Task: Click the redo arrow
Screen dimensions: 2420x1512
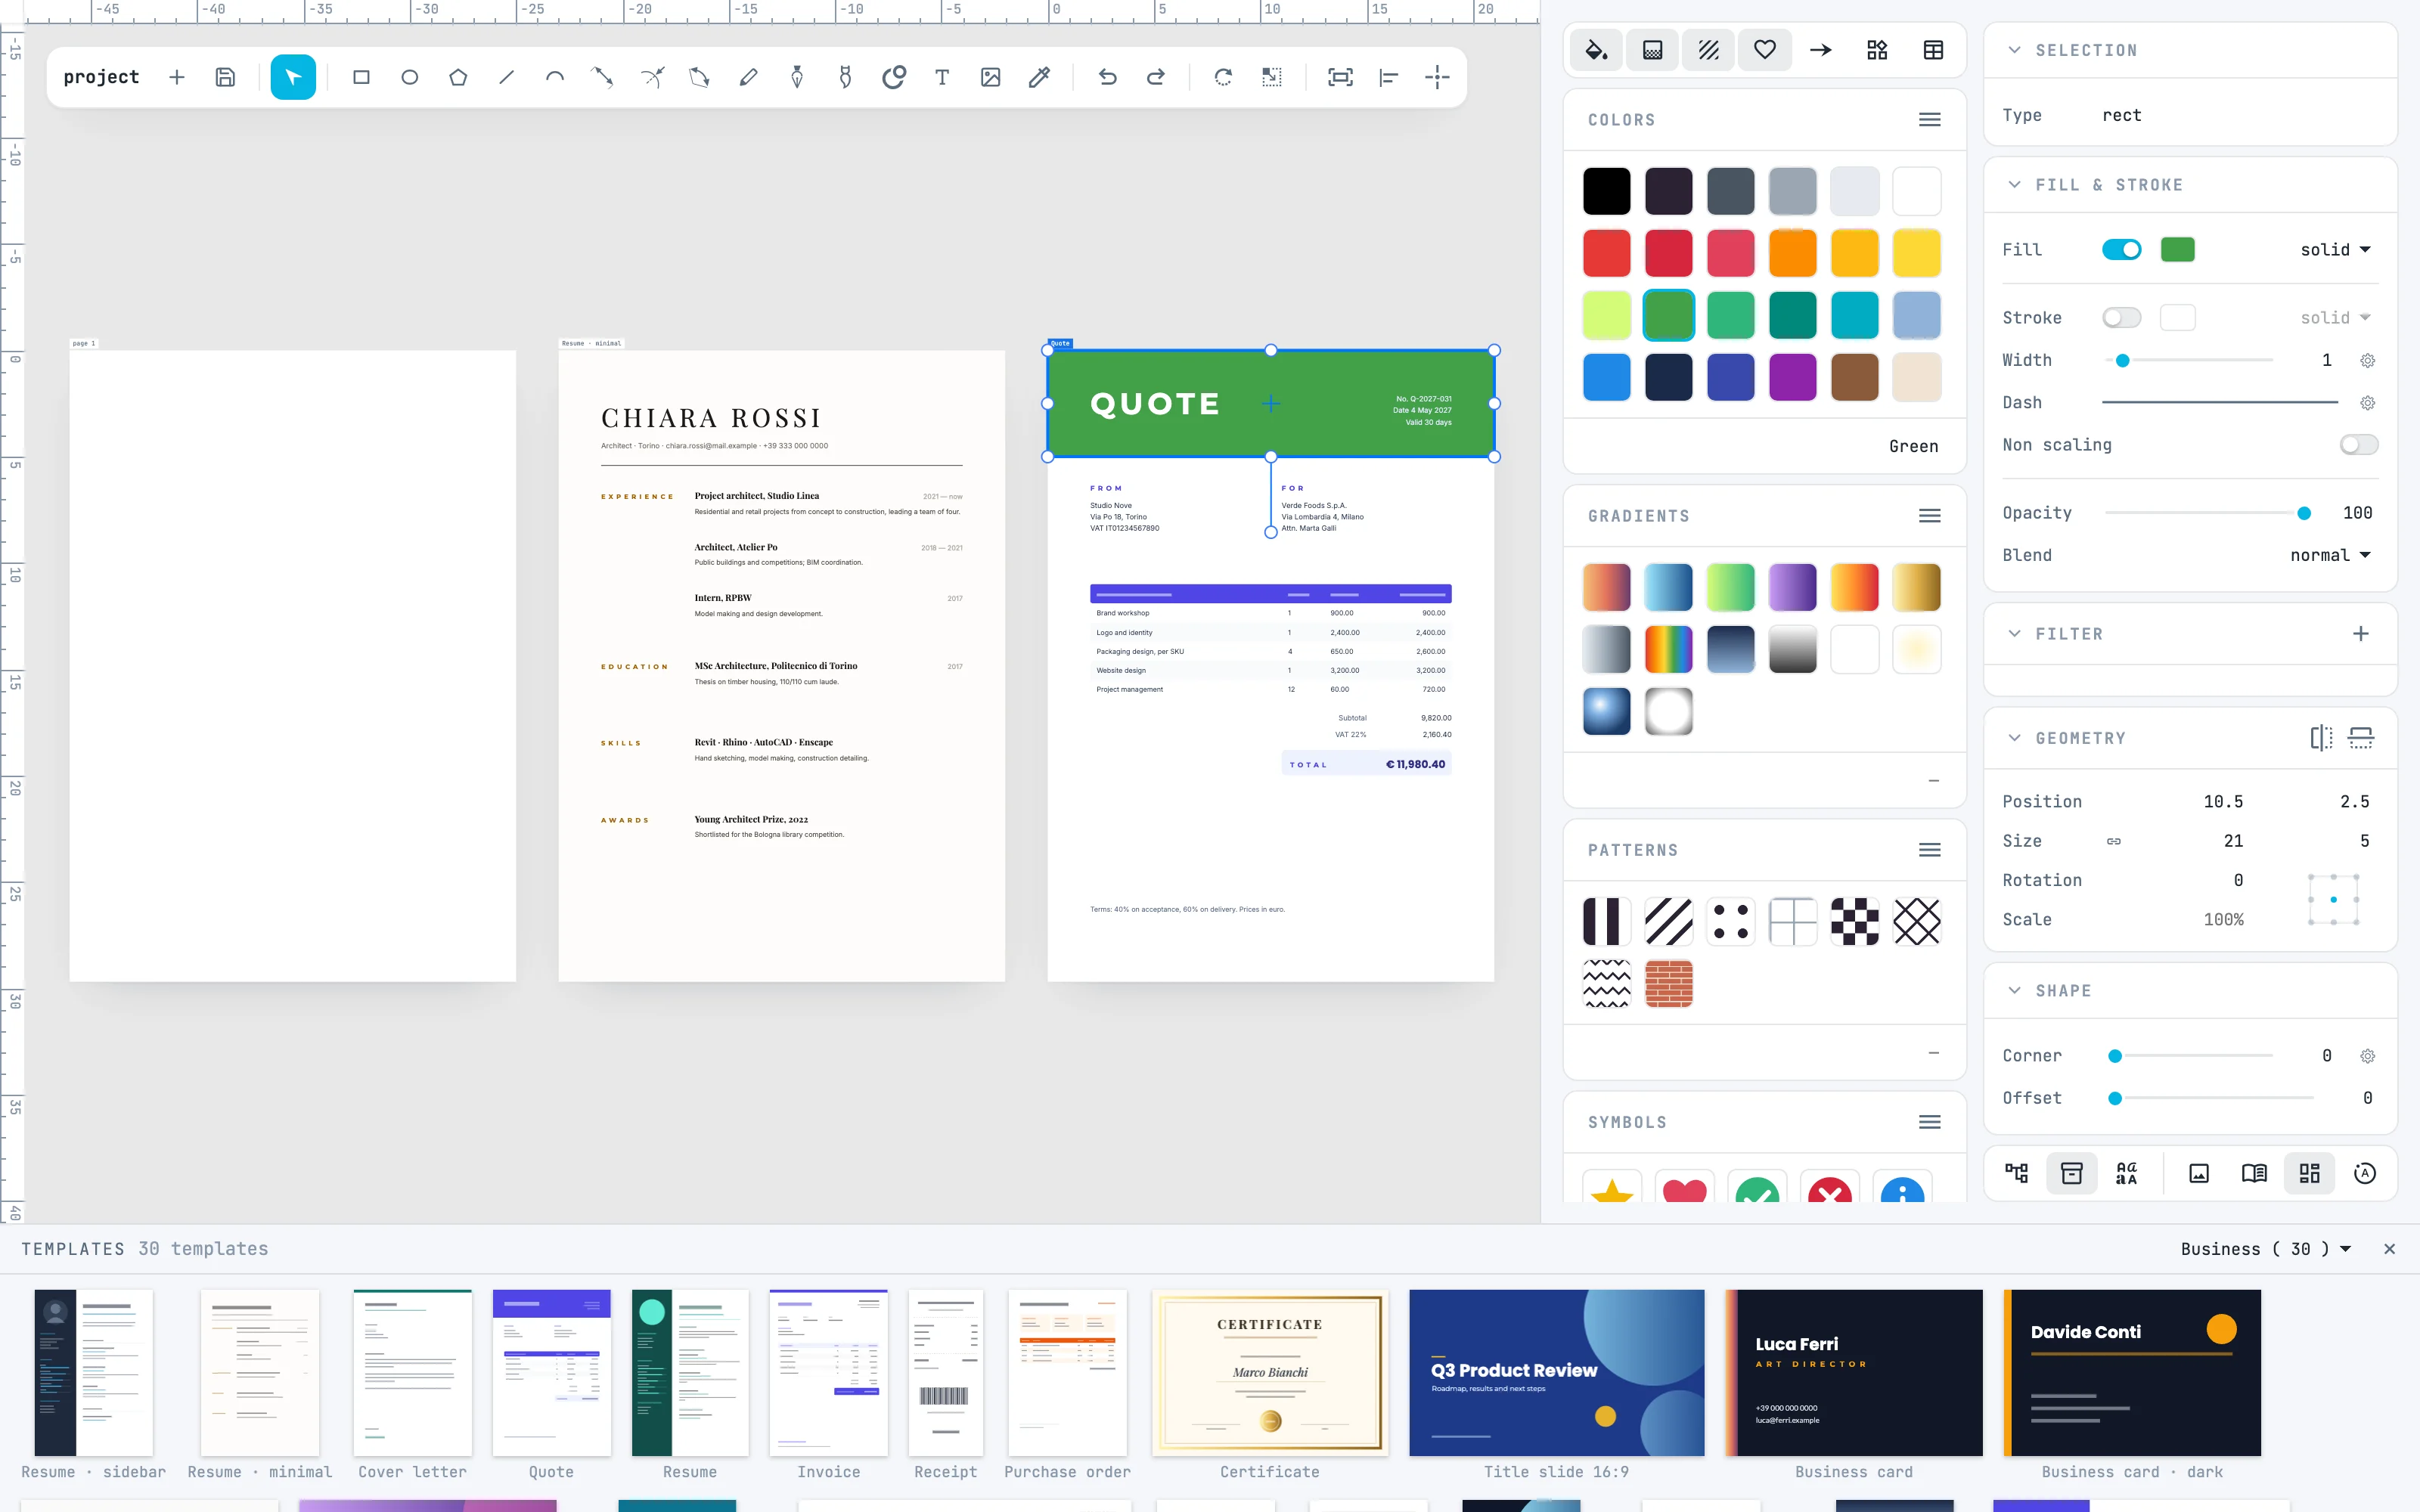Action: (x=1155, y=77)
